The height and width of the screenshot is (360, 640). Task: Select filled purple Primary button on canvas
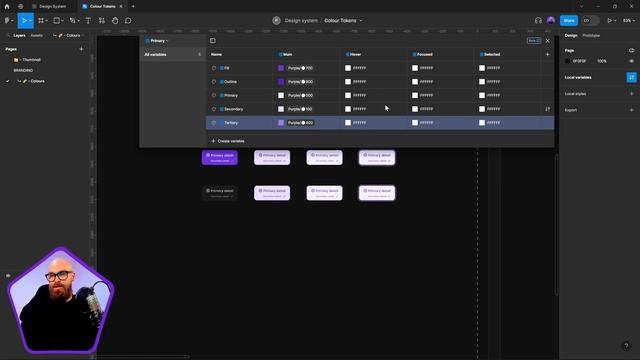pyautogui.click(x=220, y=158)
